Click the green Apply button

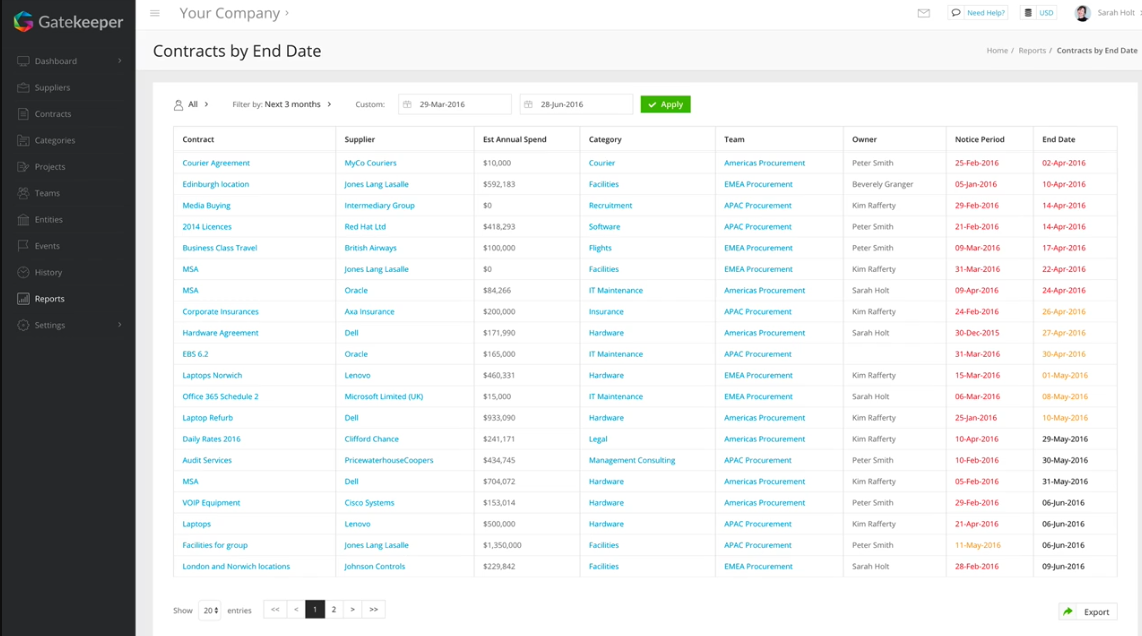(x=666, y=104)
